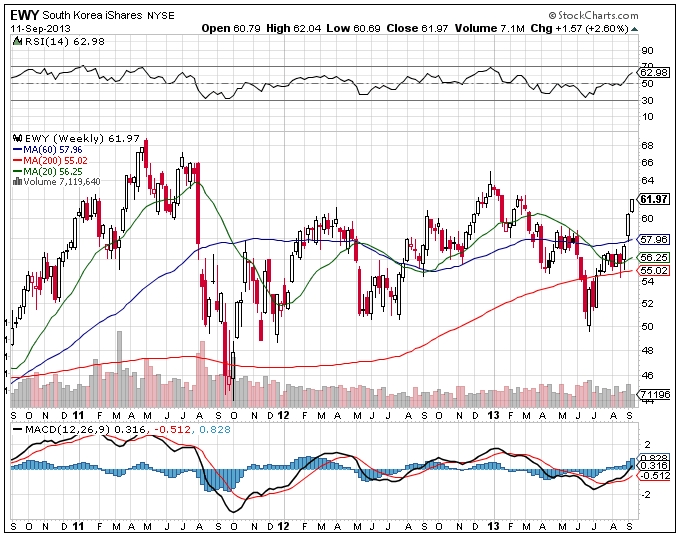679x536 pixels.
Task: Click the 50 price axis label
Action: 647,327
